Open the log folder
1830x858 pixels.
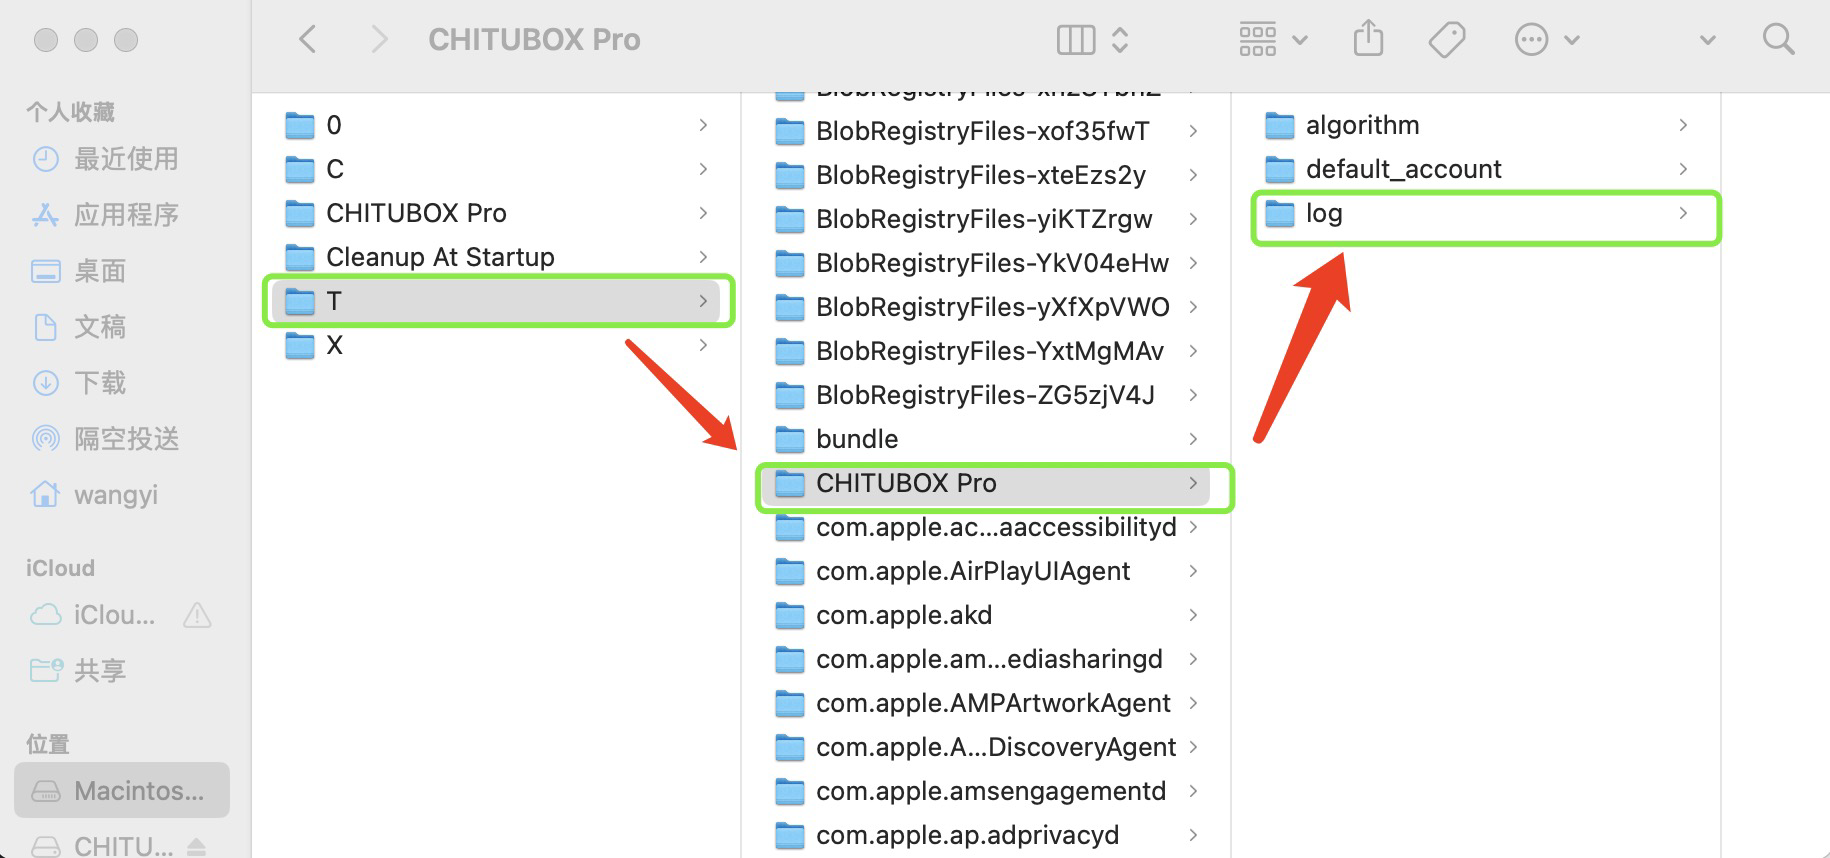(x=1478, y=213)
